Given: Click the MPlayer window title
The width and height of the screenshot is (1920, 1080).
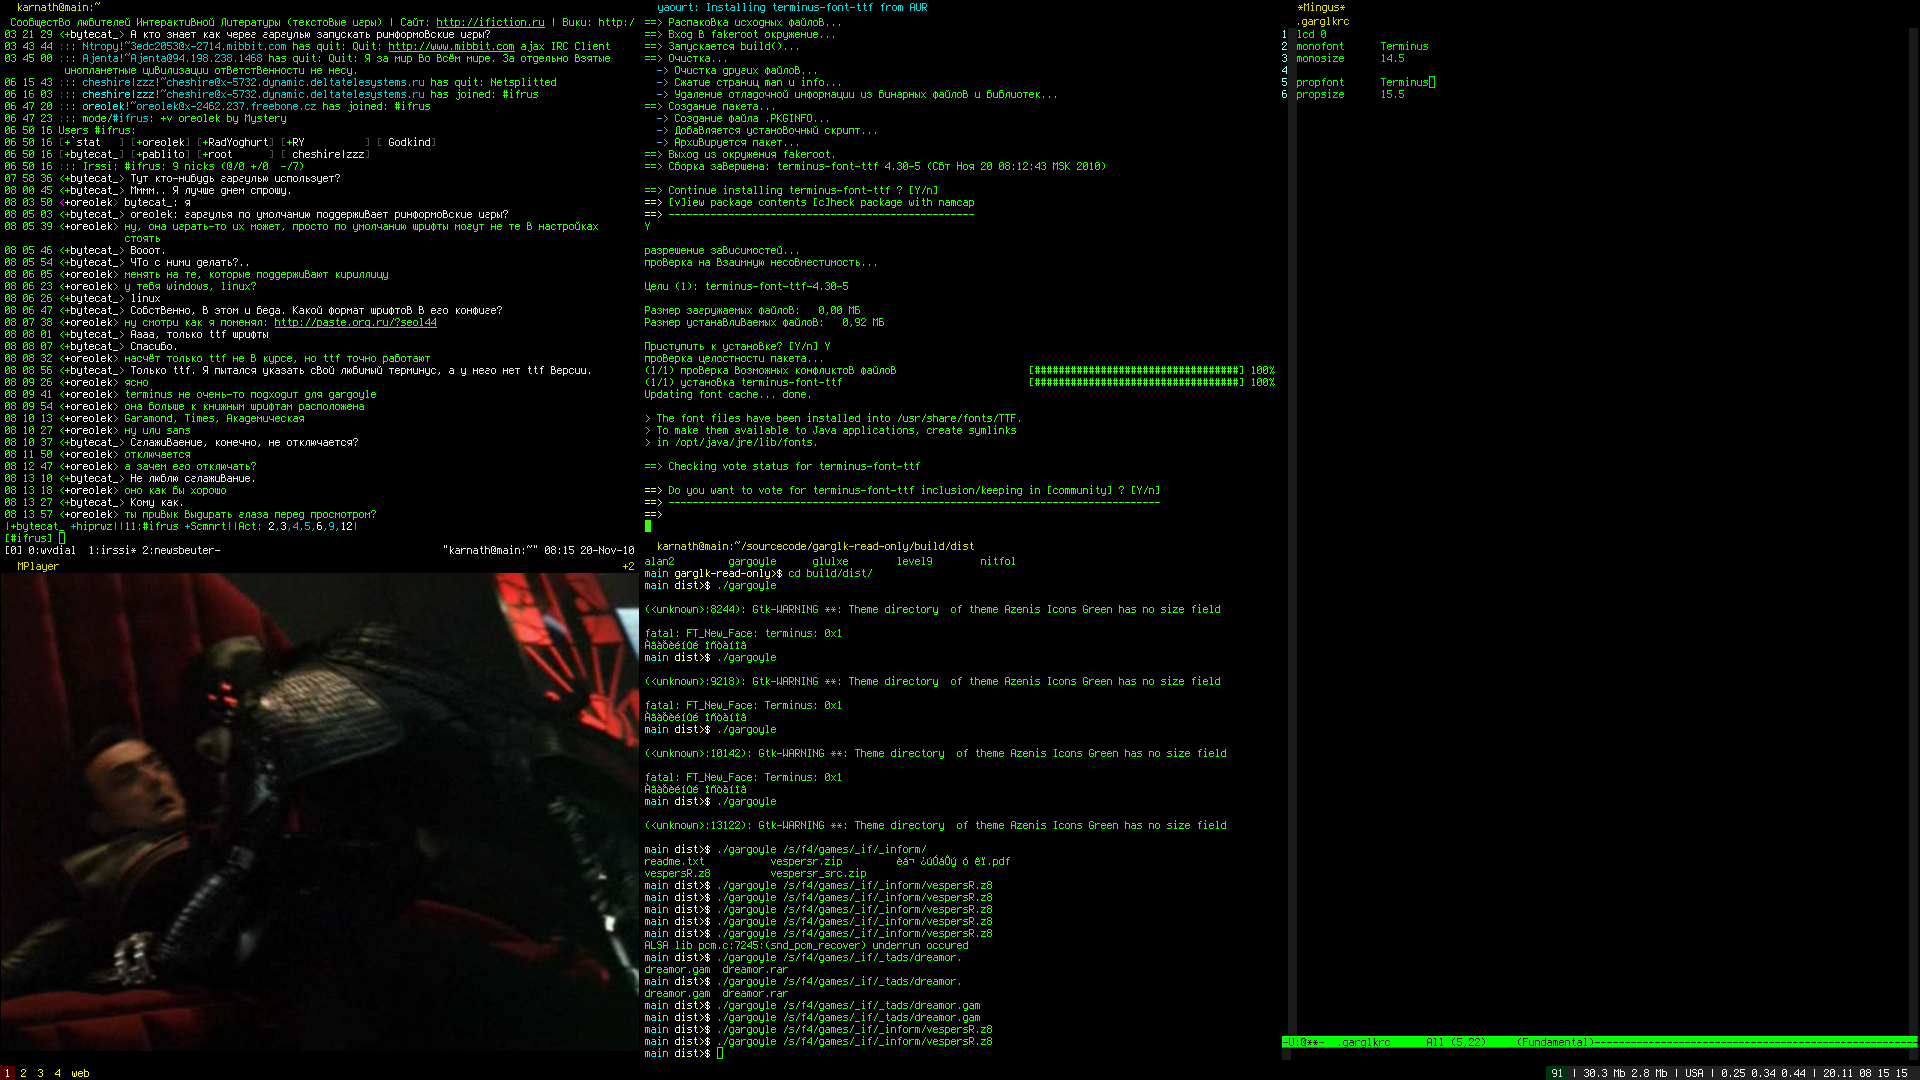Looking at the screenshot, I should click(38, 566).
